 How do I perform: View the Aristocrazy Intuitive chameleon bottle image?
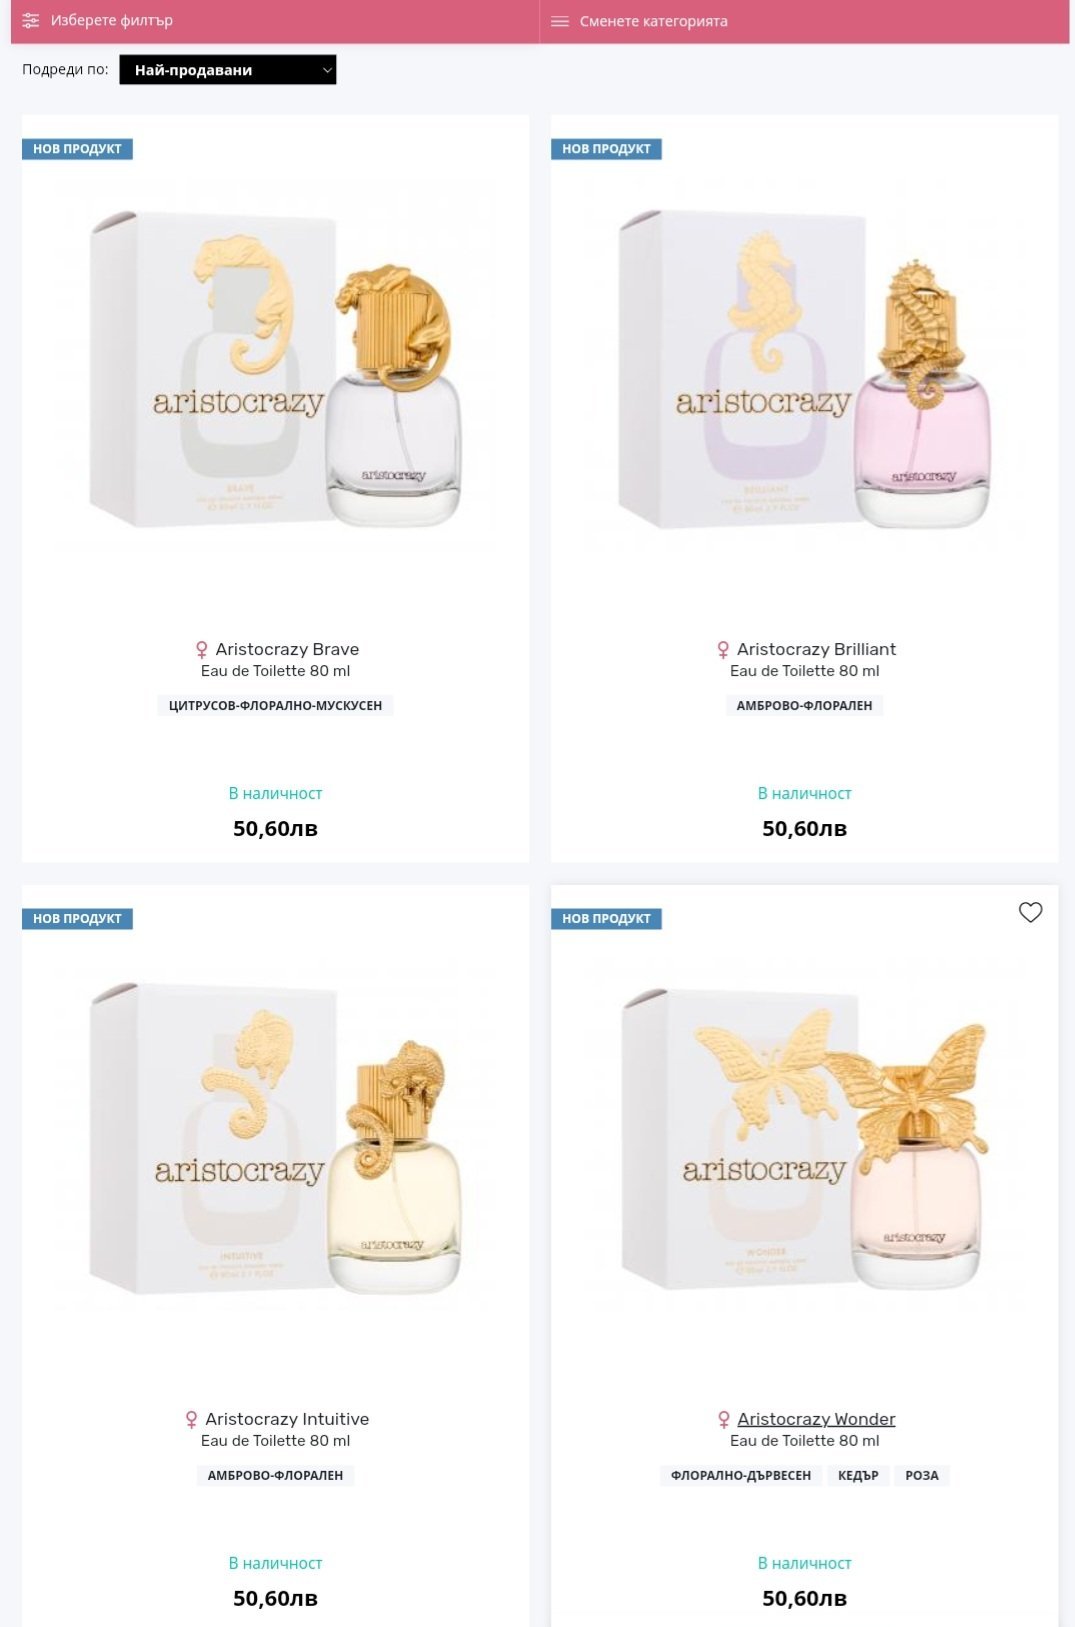pyautogui.click(x=275, y=1140)
